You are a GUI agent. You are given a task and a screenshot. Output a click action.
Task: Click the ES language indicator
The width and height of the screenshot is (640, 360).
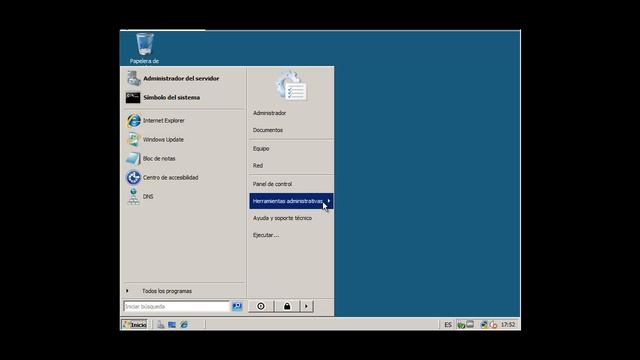pyautogui.click(x=448, y=325)
